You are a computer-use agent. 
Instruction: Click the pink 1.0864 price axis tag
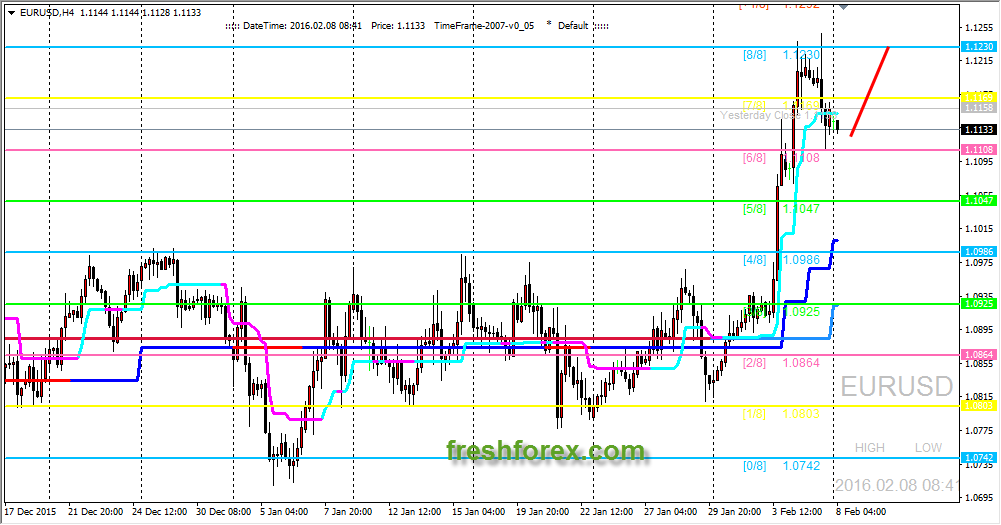tap(978, 354)
